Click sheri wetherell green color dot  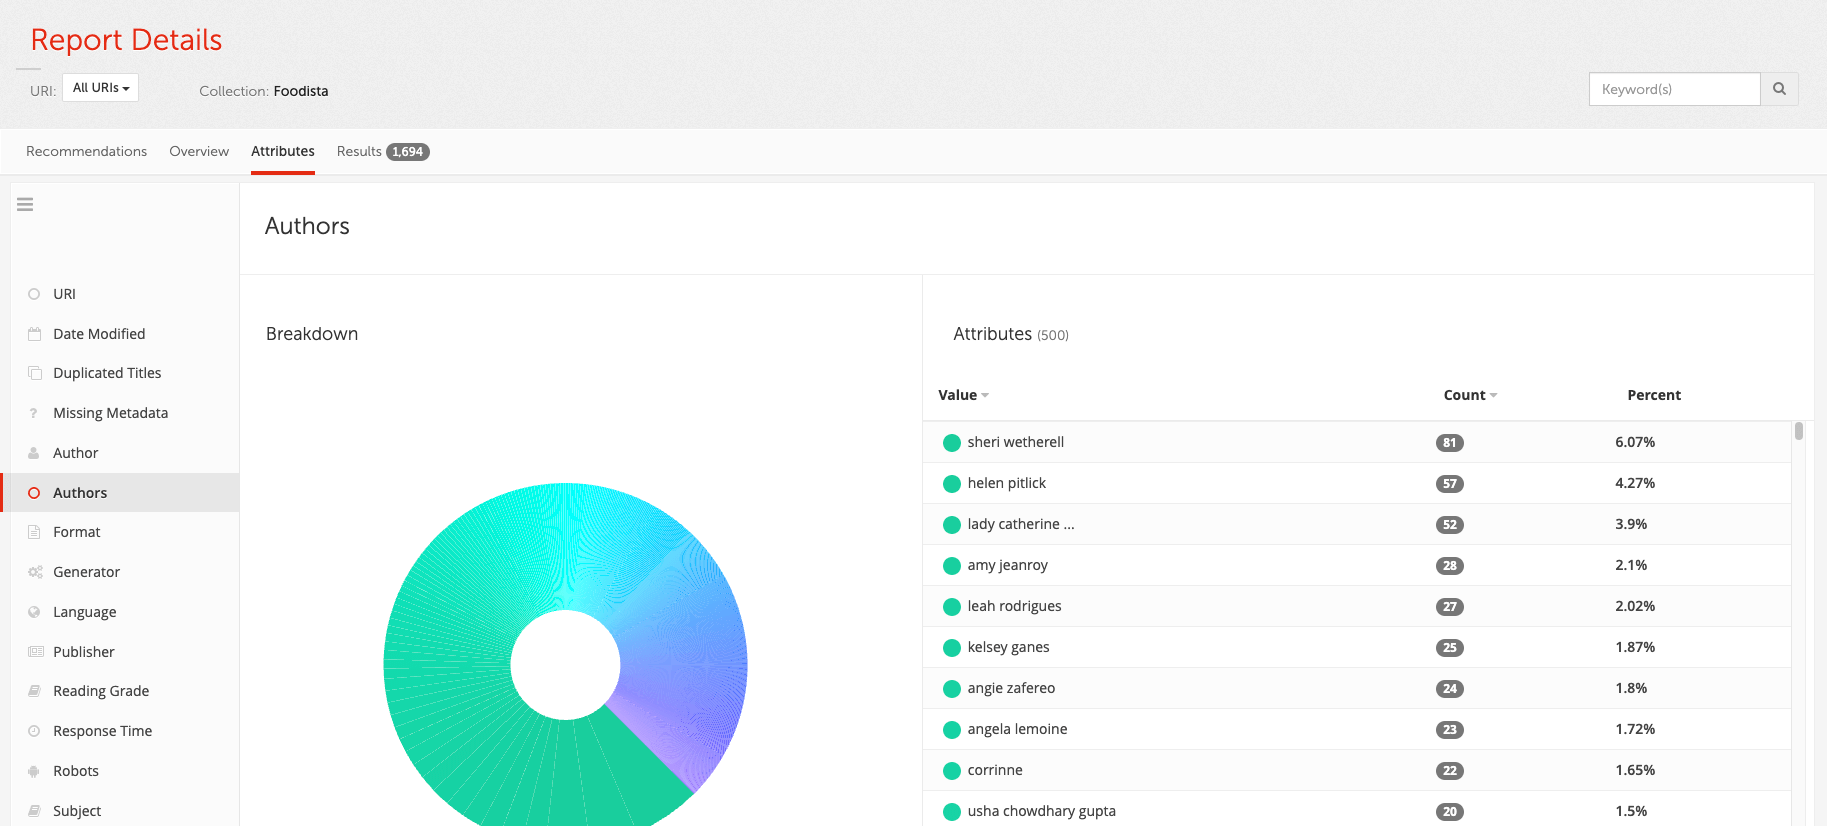[x=952, y=443]
